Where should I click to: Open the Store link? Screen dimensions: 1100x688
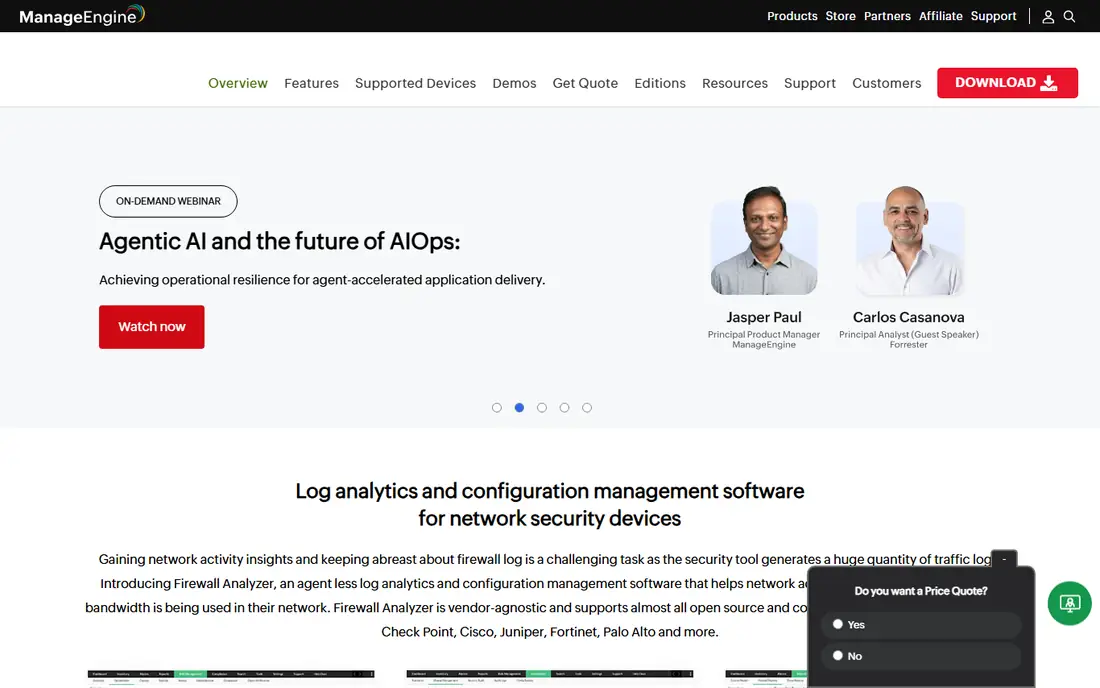pos(840,16)
